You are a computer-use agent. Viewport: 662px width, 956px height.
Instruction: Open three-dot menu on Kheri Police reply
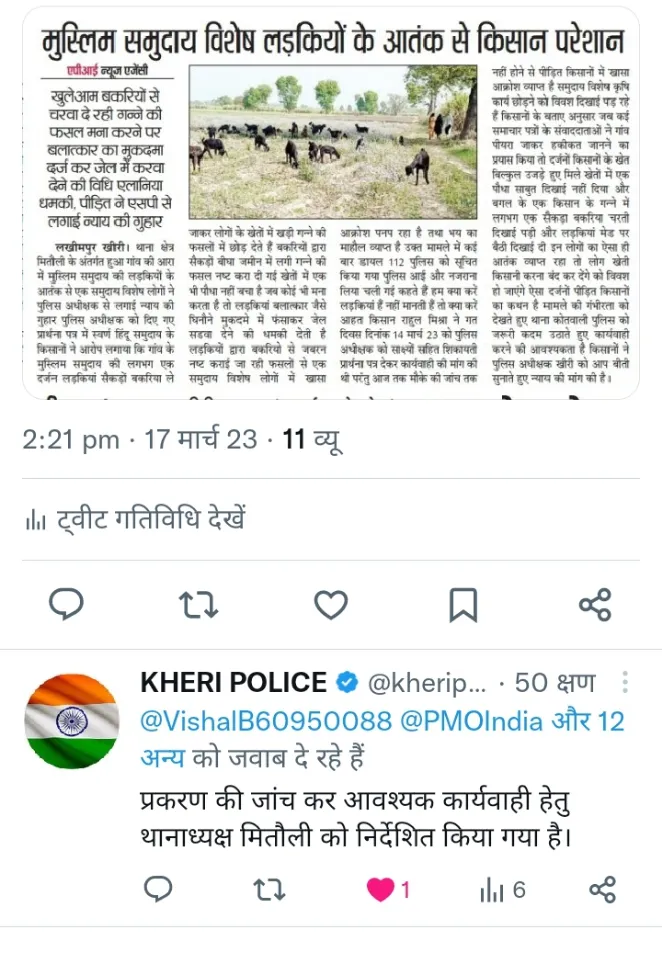pyautogui.click(x=625, y=682)
